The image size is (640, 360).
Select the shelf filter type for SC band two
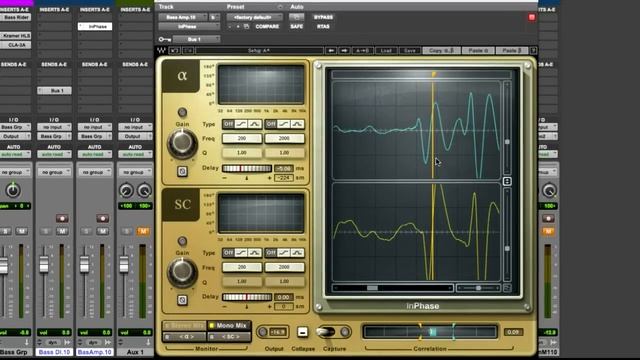284,253
